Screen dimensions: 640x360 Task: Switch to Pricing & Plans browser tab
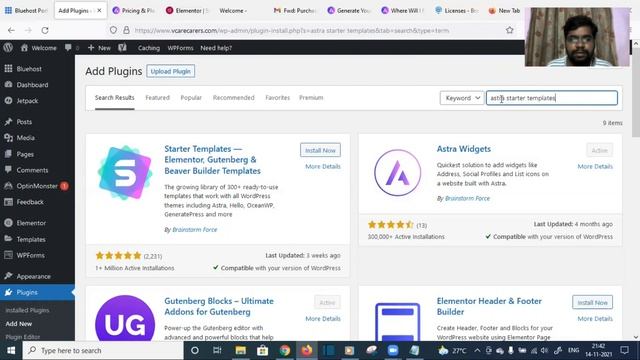(x=135, y=11)
